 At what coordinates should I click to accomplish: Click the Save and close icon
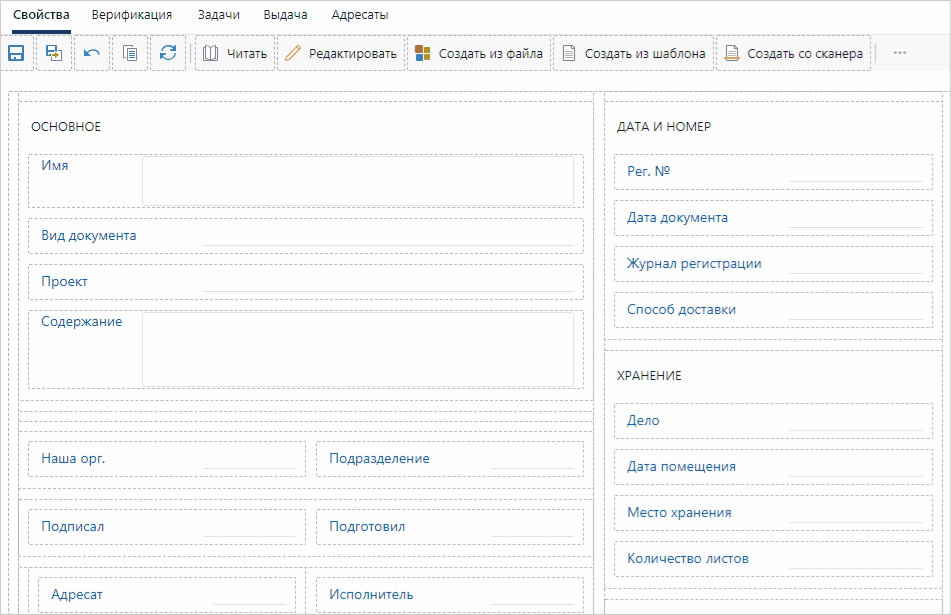click(x=54, y=54)
